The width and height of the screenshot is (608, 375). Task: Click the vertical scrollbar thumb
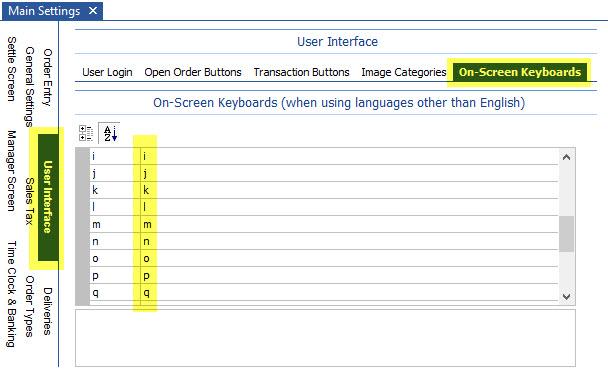pyautogui.click(x=566, y=234)
